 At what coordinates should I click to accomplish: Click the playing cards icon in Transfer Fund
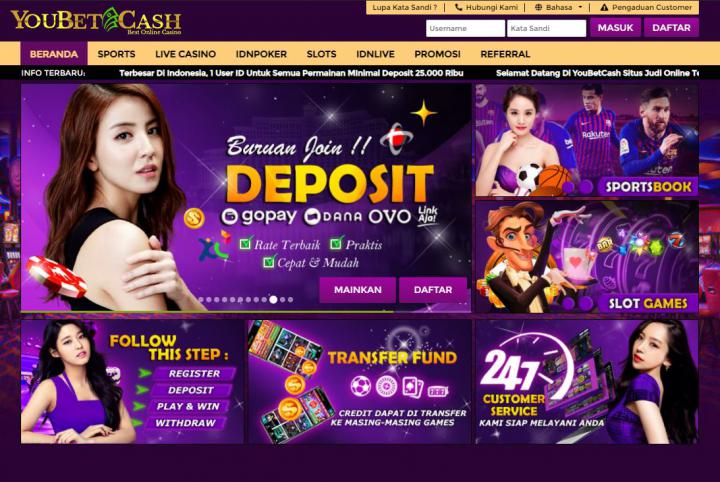[x=412, y=387]
